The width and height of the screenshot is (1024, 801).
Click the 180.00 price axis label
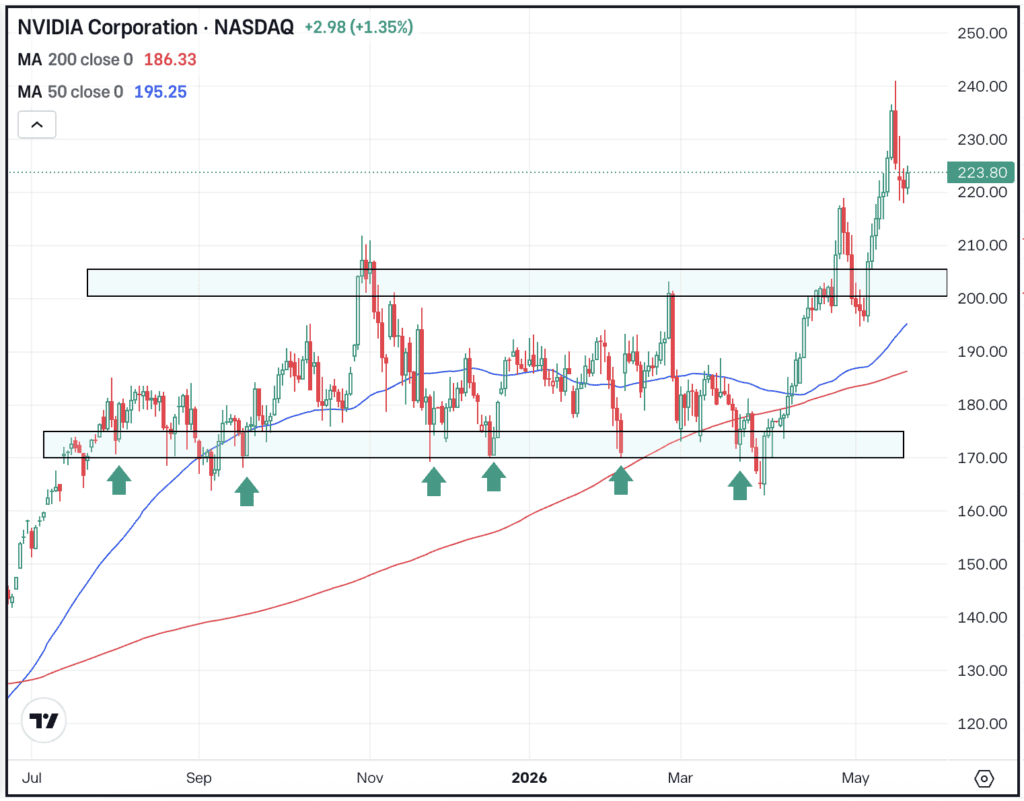coord(982,405)
